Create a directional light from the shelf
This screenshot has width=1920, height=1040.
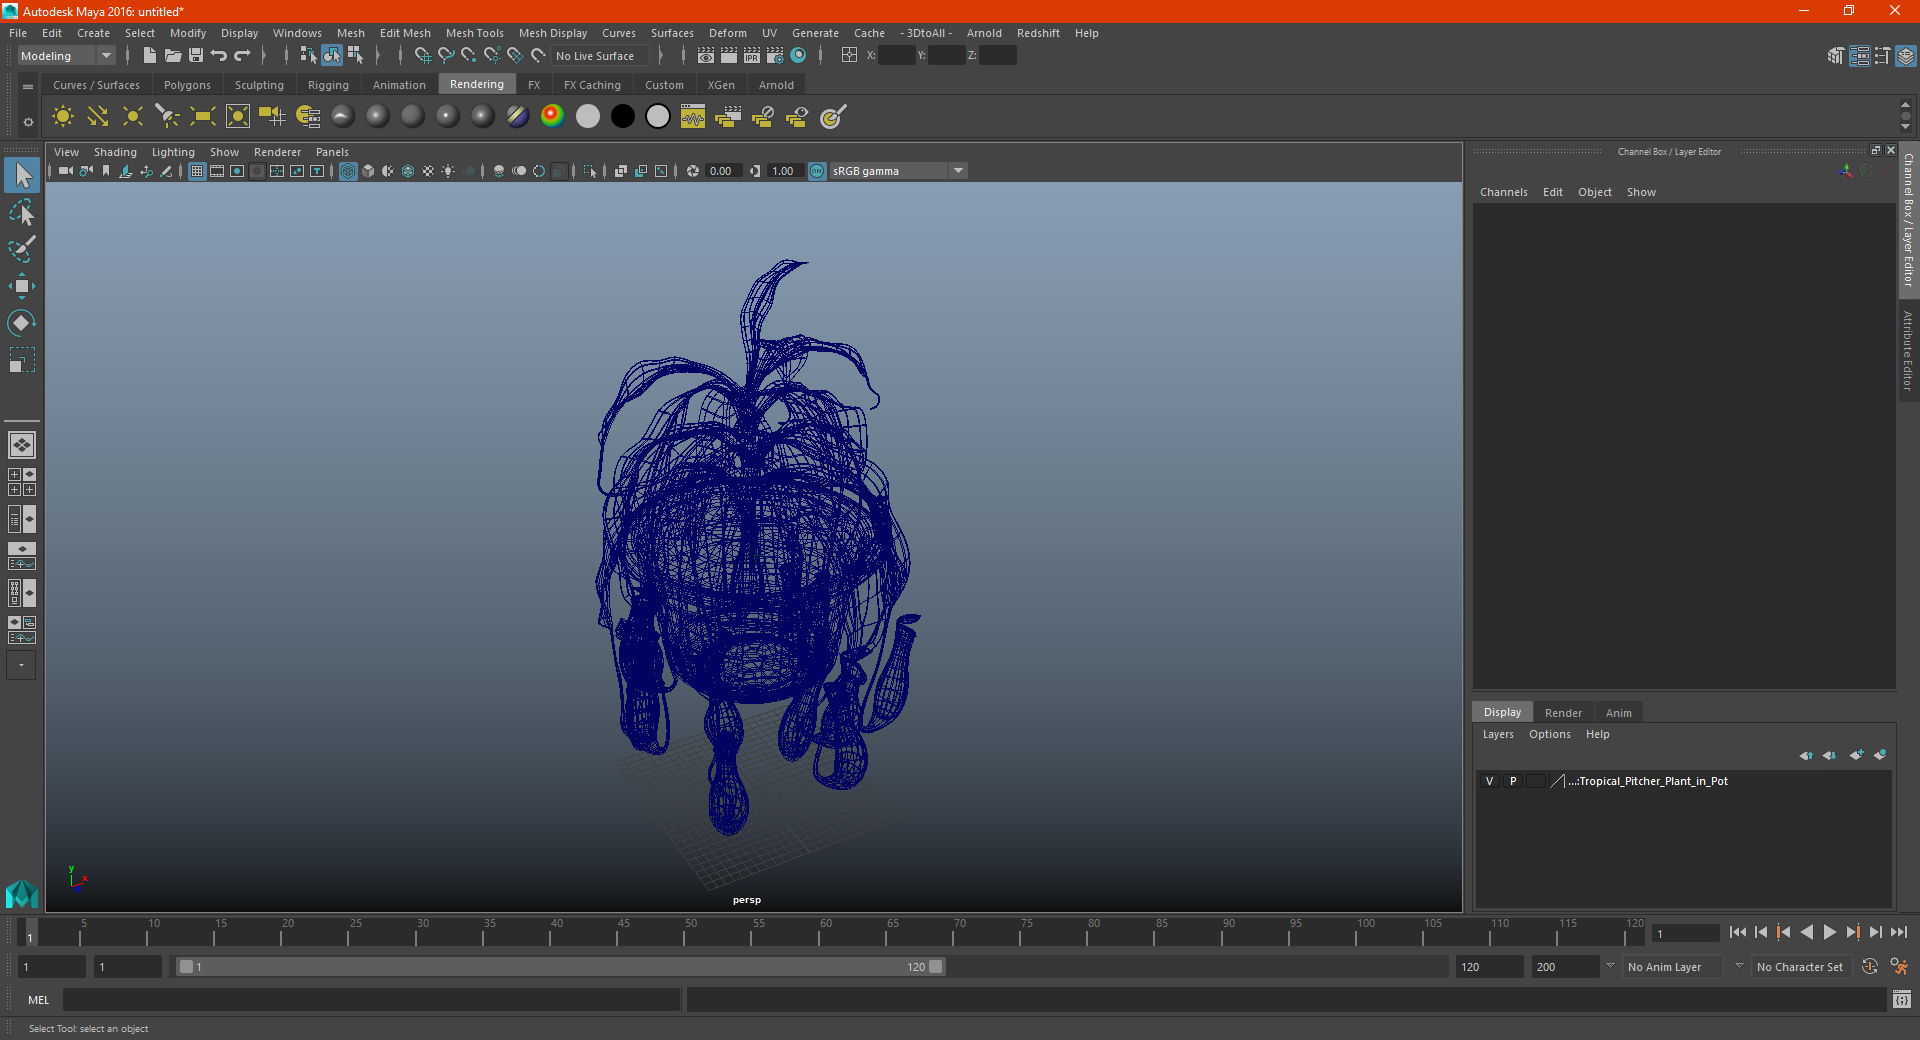point(97,117)
